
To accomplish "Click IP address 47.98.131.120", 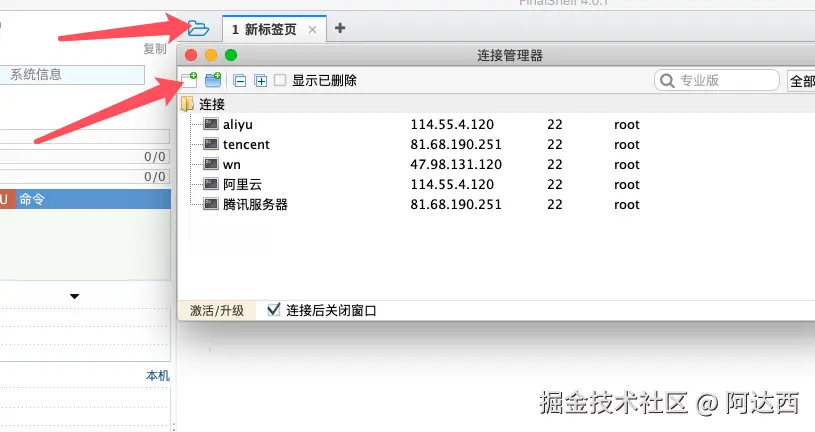I will click(456, 165).
